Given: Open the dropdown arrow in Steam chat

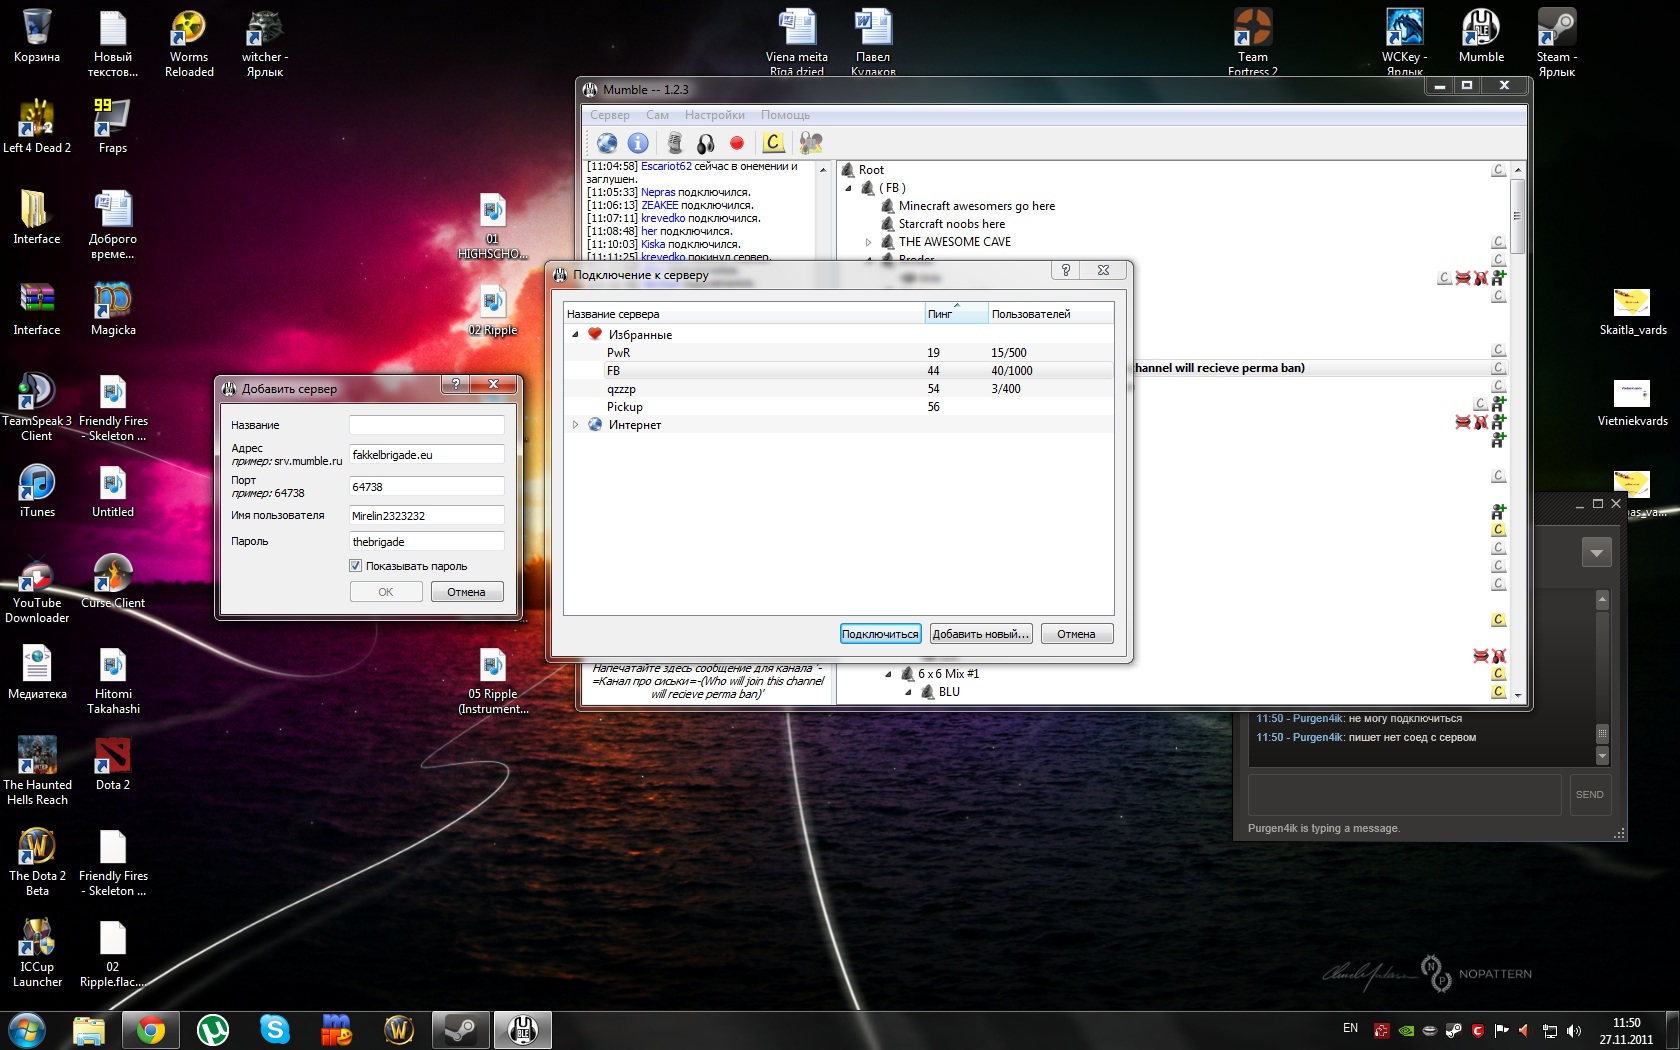Looking at the screenshot, I should point(1596,552).
